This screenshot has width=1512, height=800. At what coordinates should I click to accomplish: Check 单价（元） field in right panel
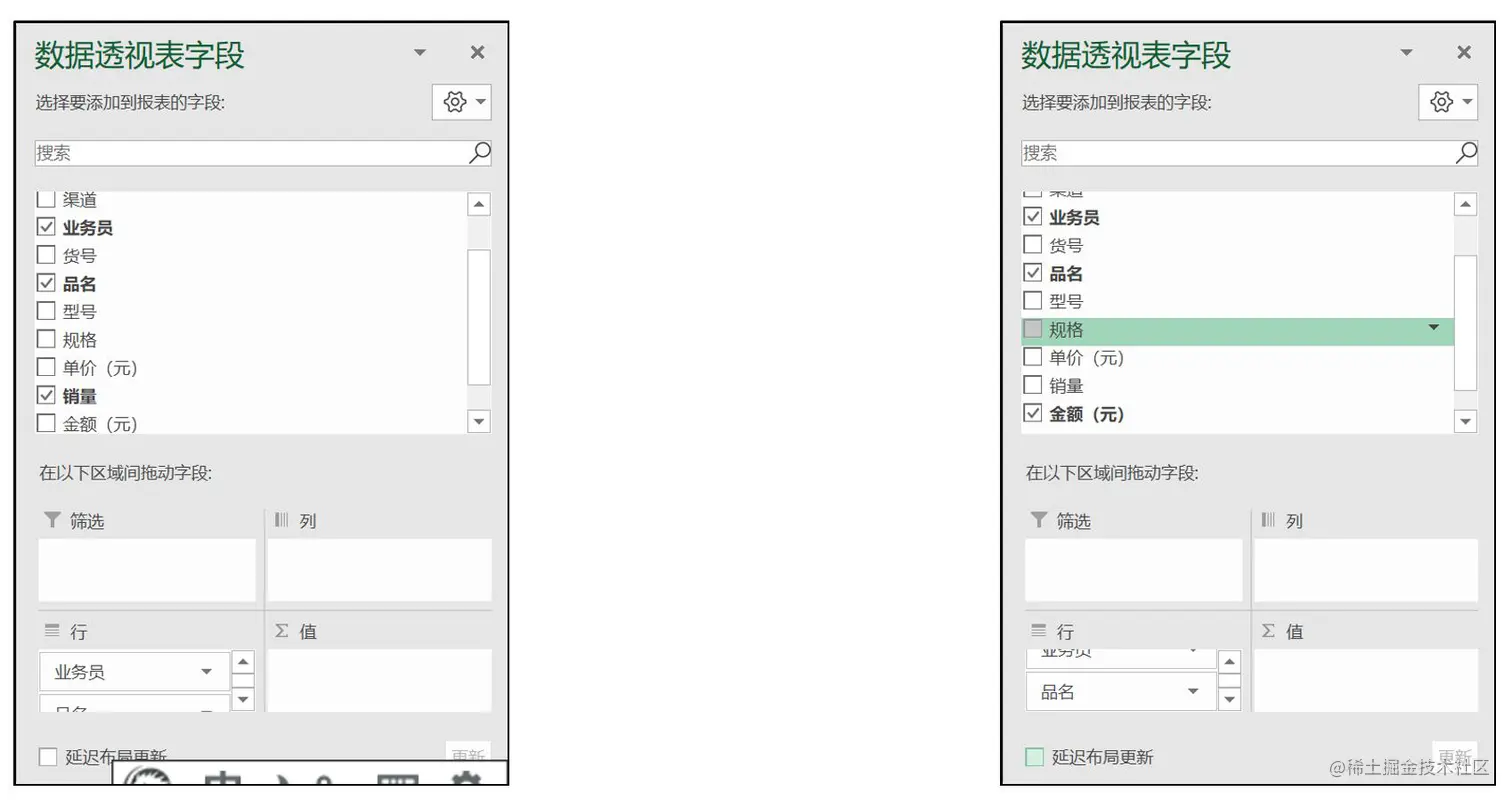(x=1033, y=357)
